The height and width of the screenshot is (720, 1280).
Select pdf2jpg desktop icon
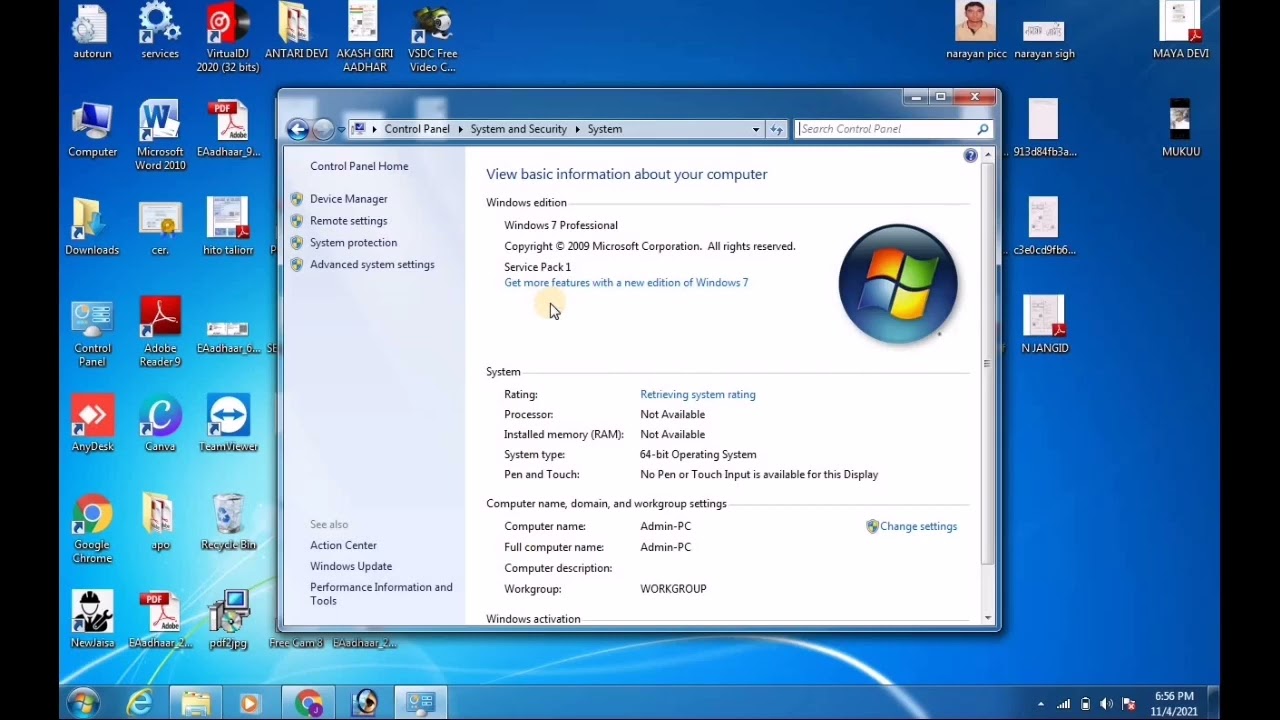[x=228, y=620]
